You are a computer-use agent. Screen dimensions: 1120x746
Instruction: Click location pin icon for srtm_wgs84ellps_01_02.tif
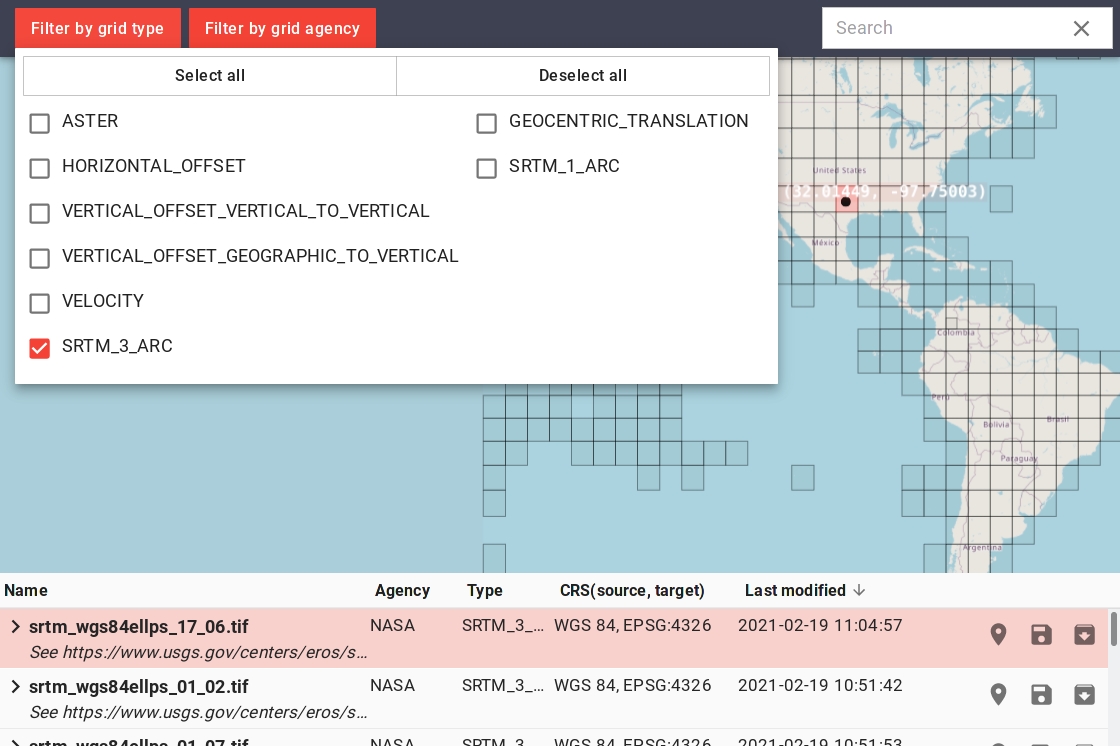[998, 695]
